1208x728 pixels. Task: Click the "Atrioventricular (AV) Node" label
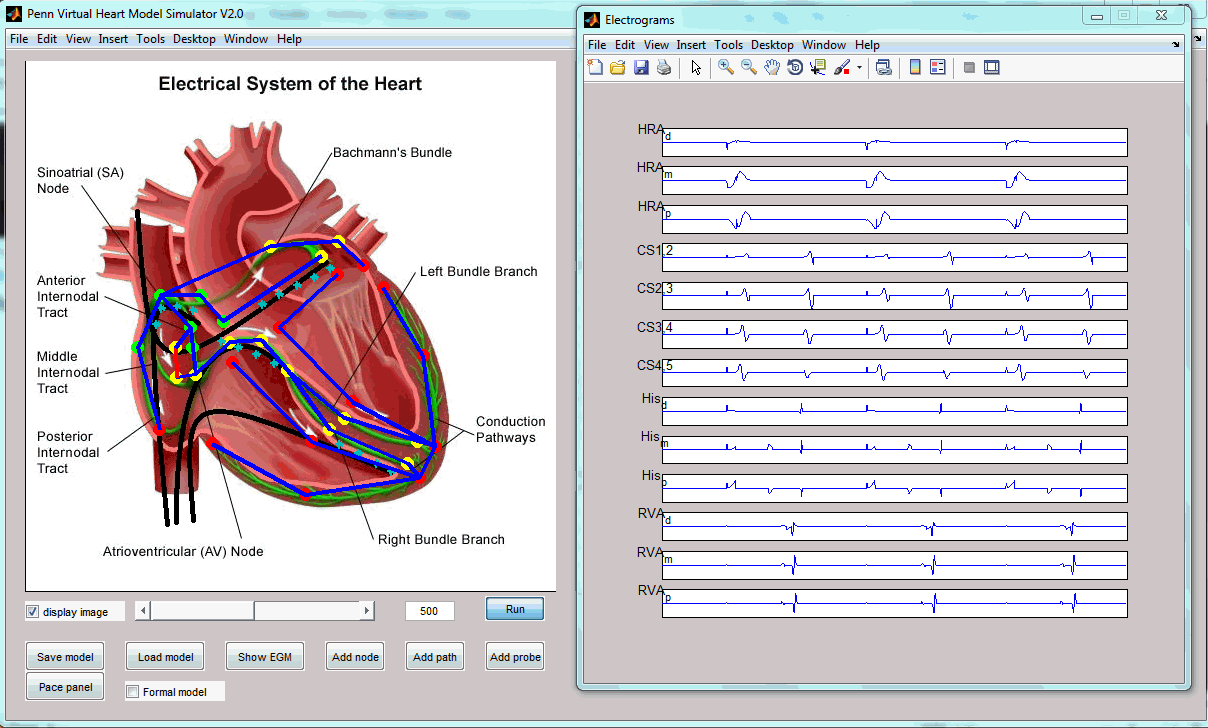pyautogui.click(x=183, y=552)
